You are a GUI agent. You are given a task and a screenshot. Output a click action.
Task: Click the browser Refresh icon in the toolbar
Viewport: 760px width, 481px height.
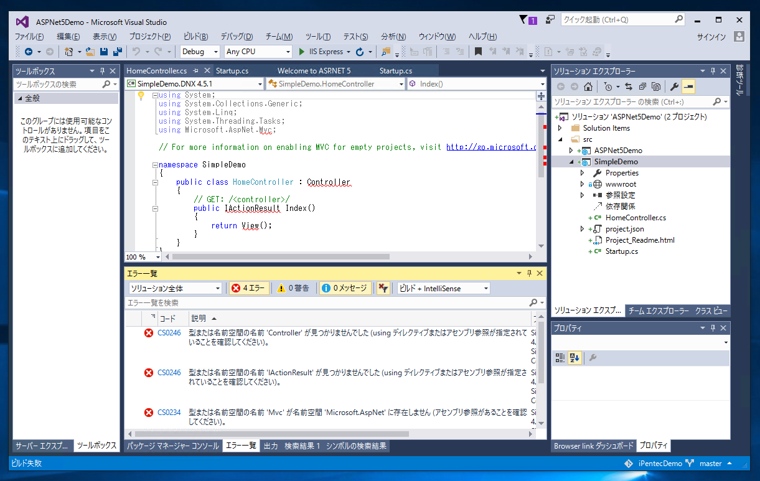360,51
